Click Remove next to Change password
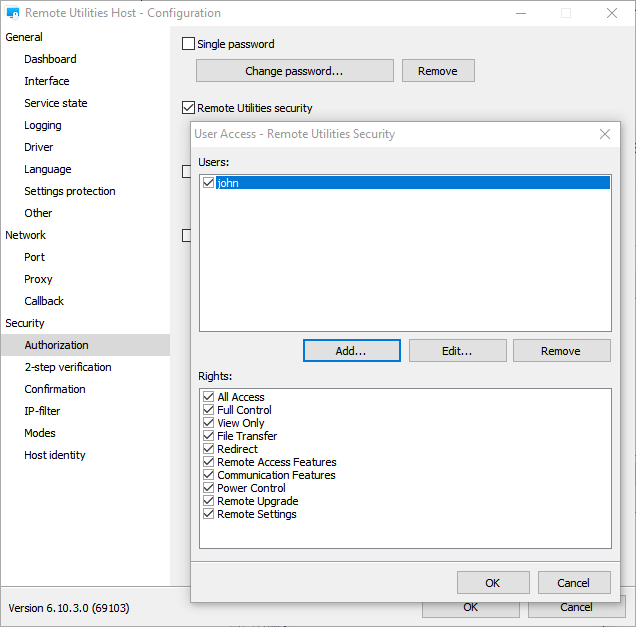This screenshot has width=636, height=627. pyautogui.click(x=438, y=71)
